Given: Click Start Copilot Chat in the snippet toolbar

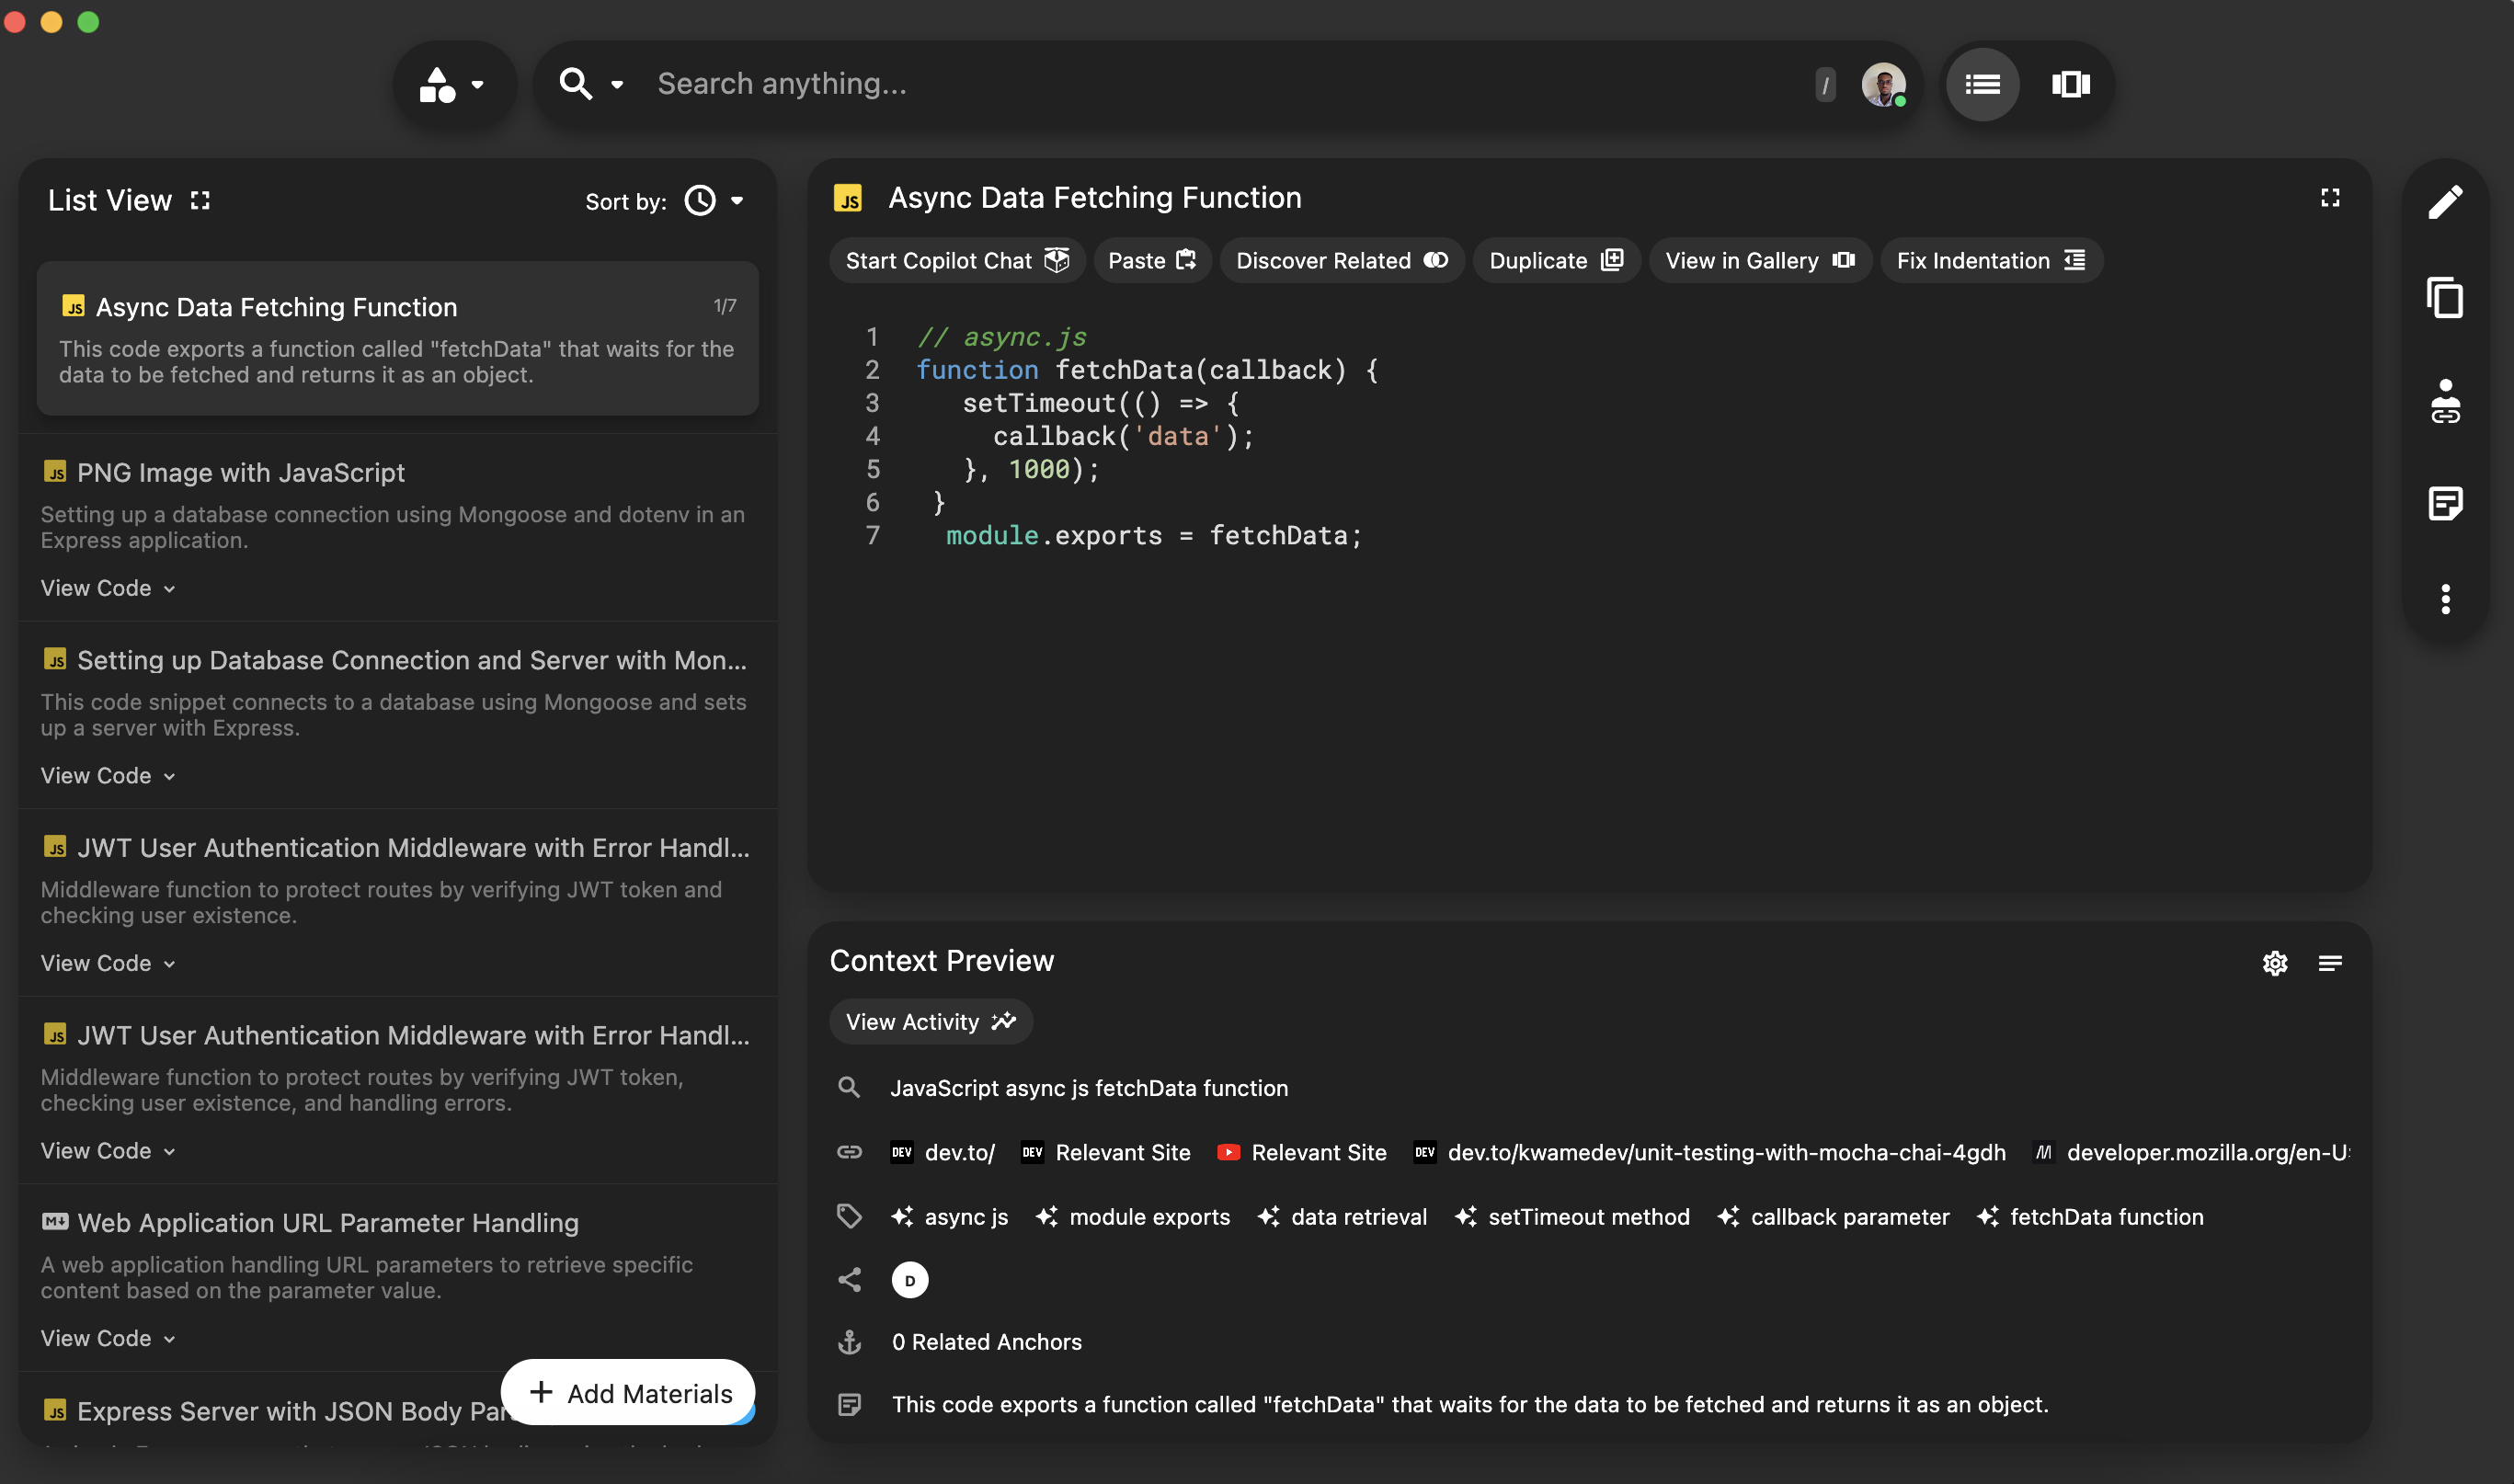Looking at the screenshot, I should click(956, 260).
